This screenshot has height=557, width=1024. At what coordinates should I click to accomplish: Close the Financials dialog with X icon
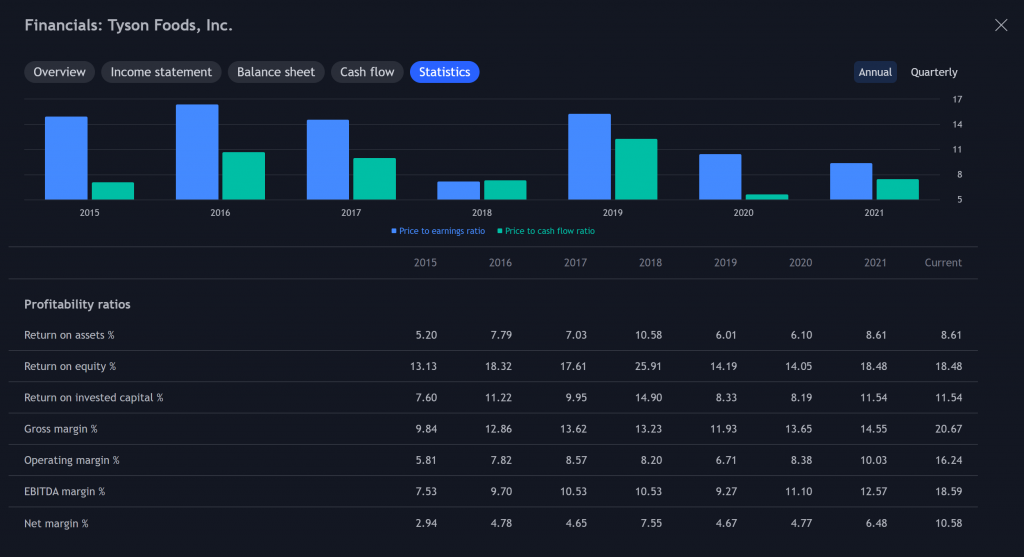point(1000,25)
